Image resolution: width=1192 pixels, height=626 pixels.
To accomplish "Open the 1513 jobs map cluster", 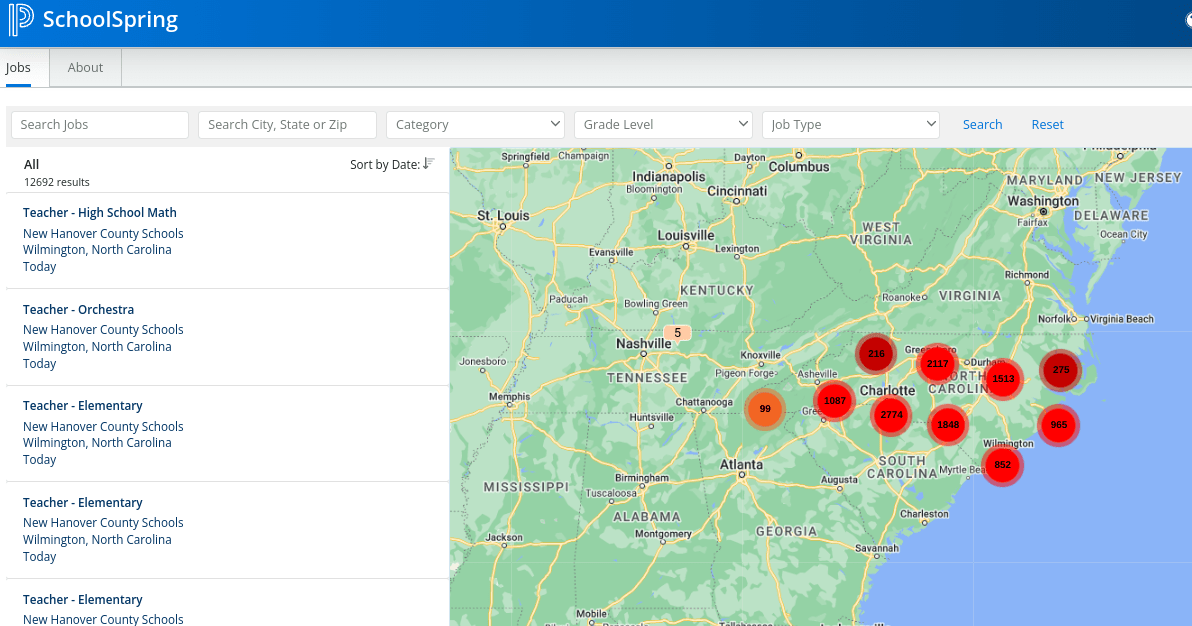I will click(1003, 378).
